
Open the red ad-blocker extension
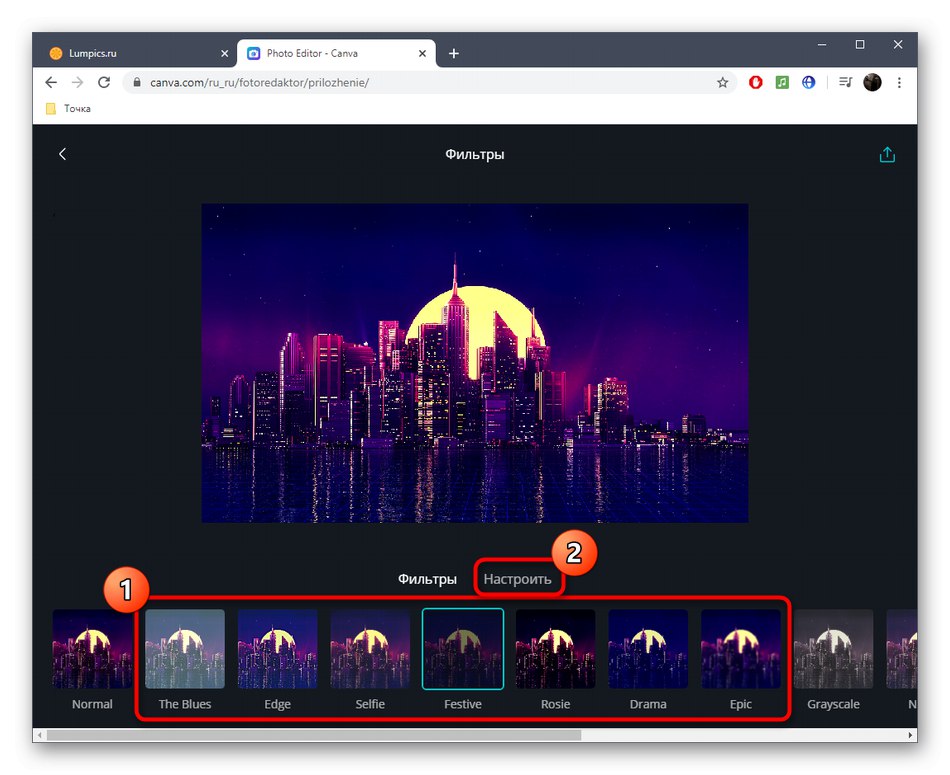tap(755, 82)
